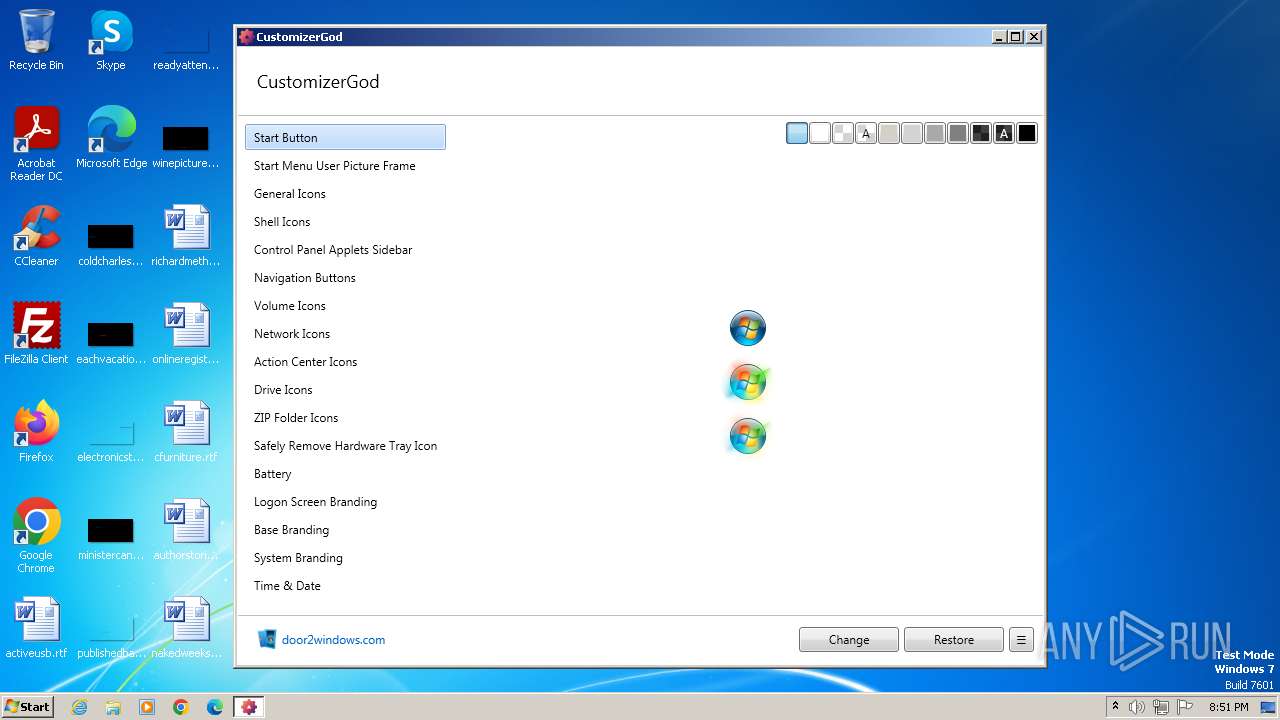This screenshot has width=1280, height=720.
Task: Click the Restore button
Action: [x=954, y=640]
